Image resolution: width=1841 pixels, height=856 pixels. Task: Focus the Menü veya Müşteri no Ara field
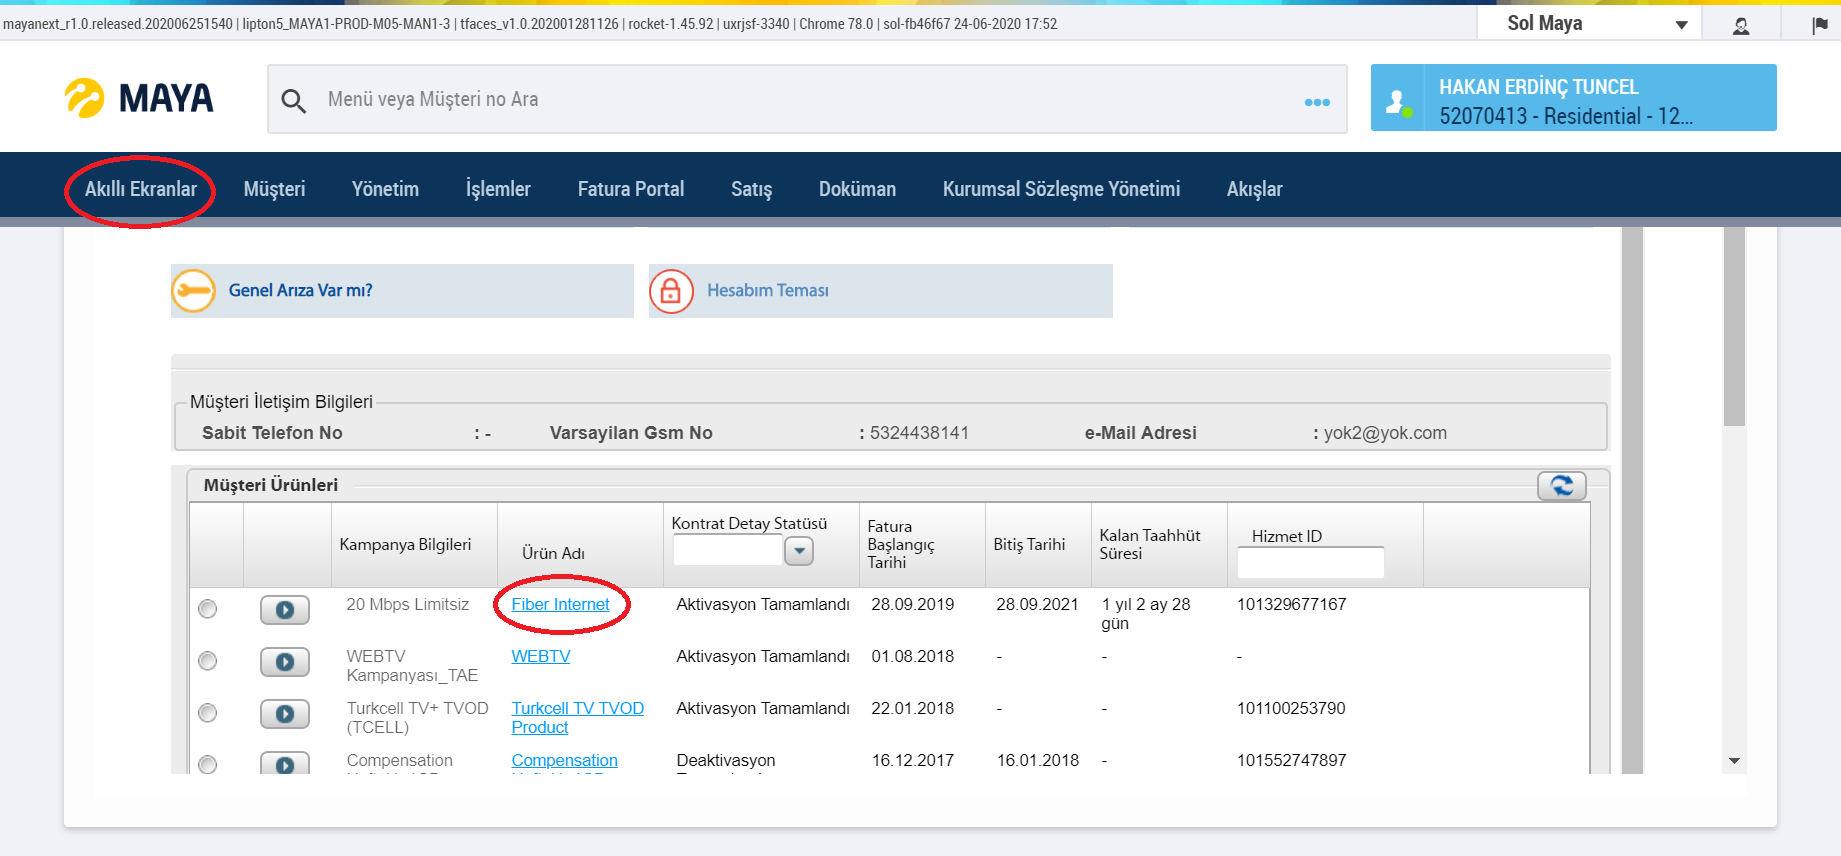(806, 99)
